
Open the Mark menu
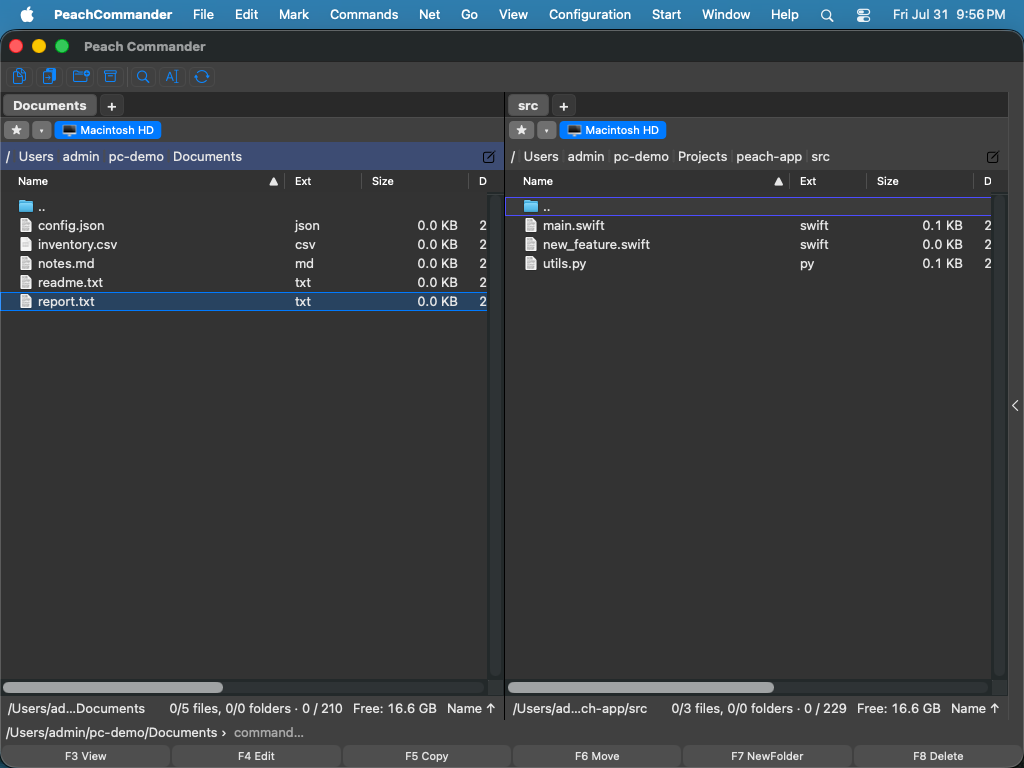pyautogui.click(x=294, y=14)
